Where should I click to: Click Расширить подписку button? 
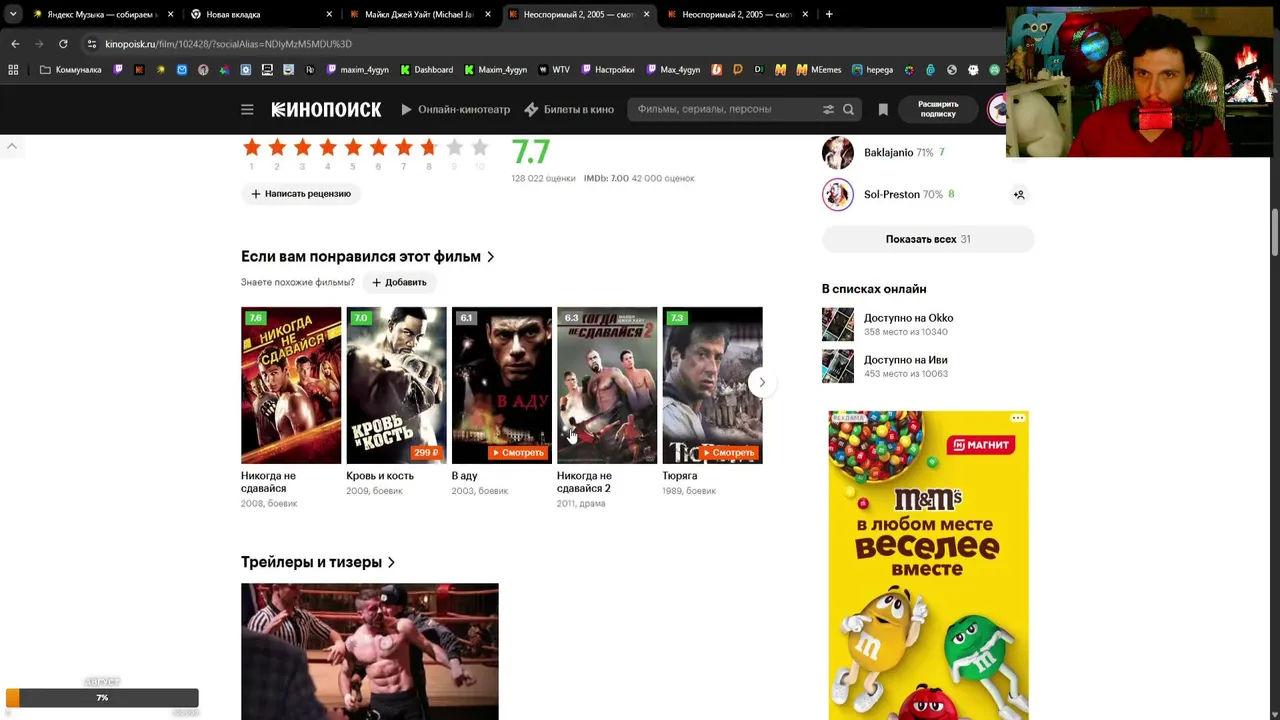[x=938, y=109]
